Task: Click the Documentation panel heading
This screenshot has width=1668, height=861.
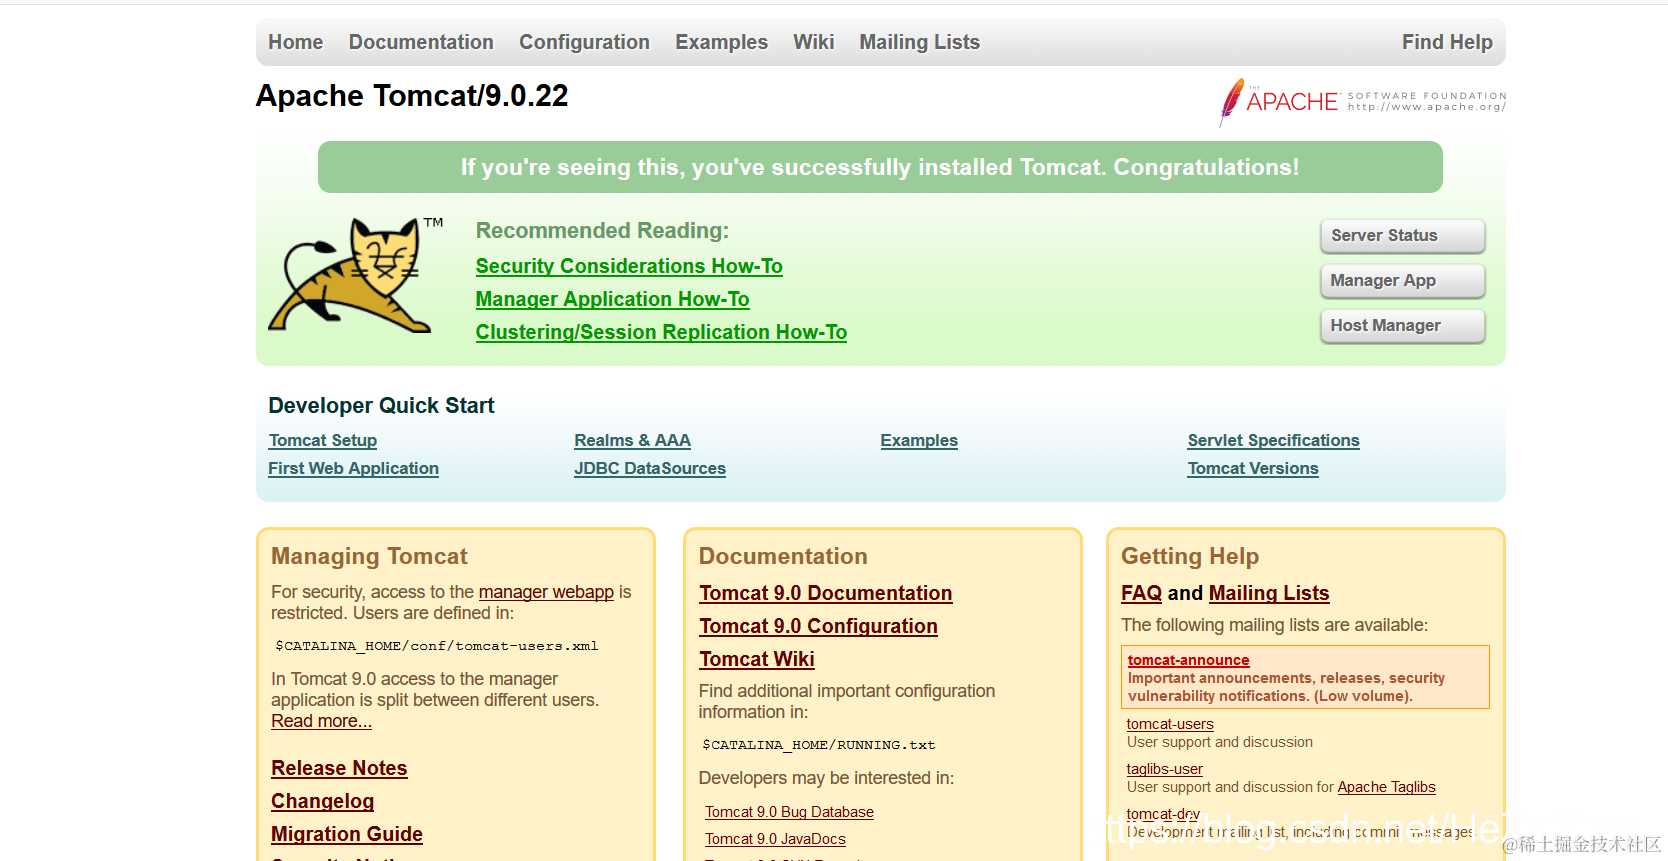Action: pyautogui.click(x=783, y=556)
